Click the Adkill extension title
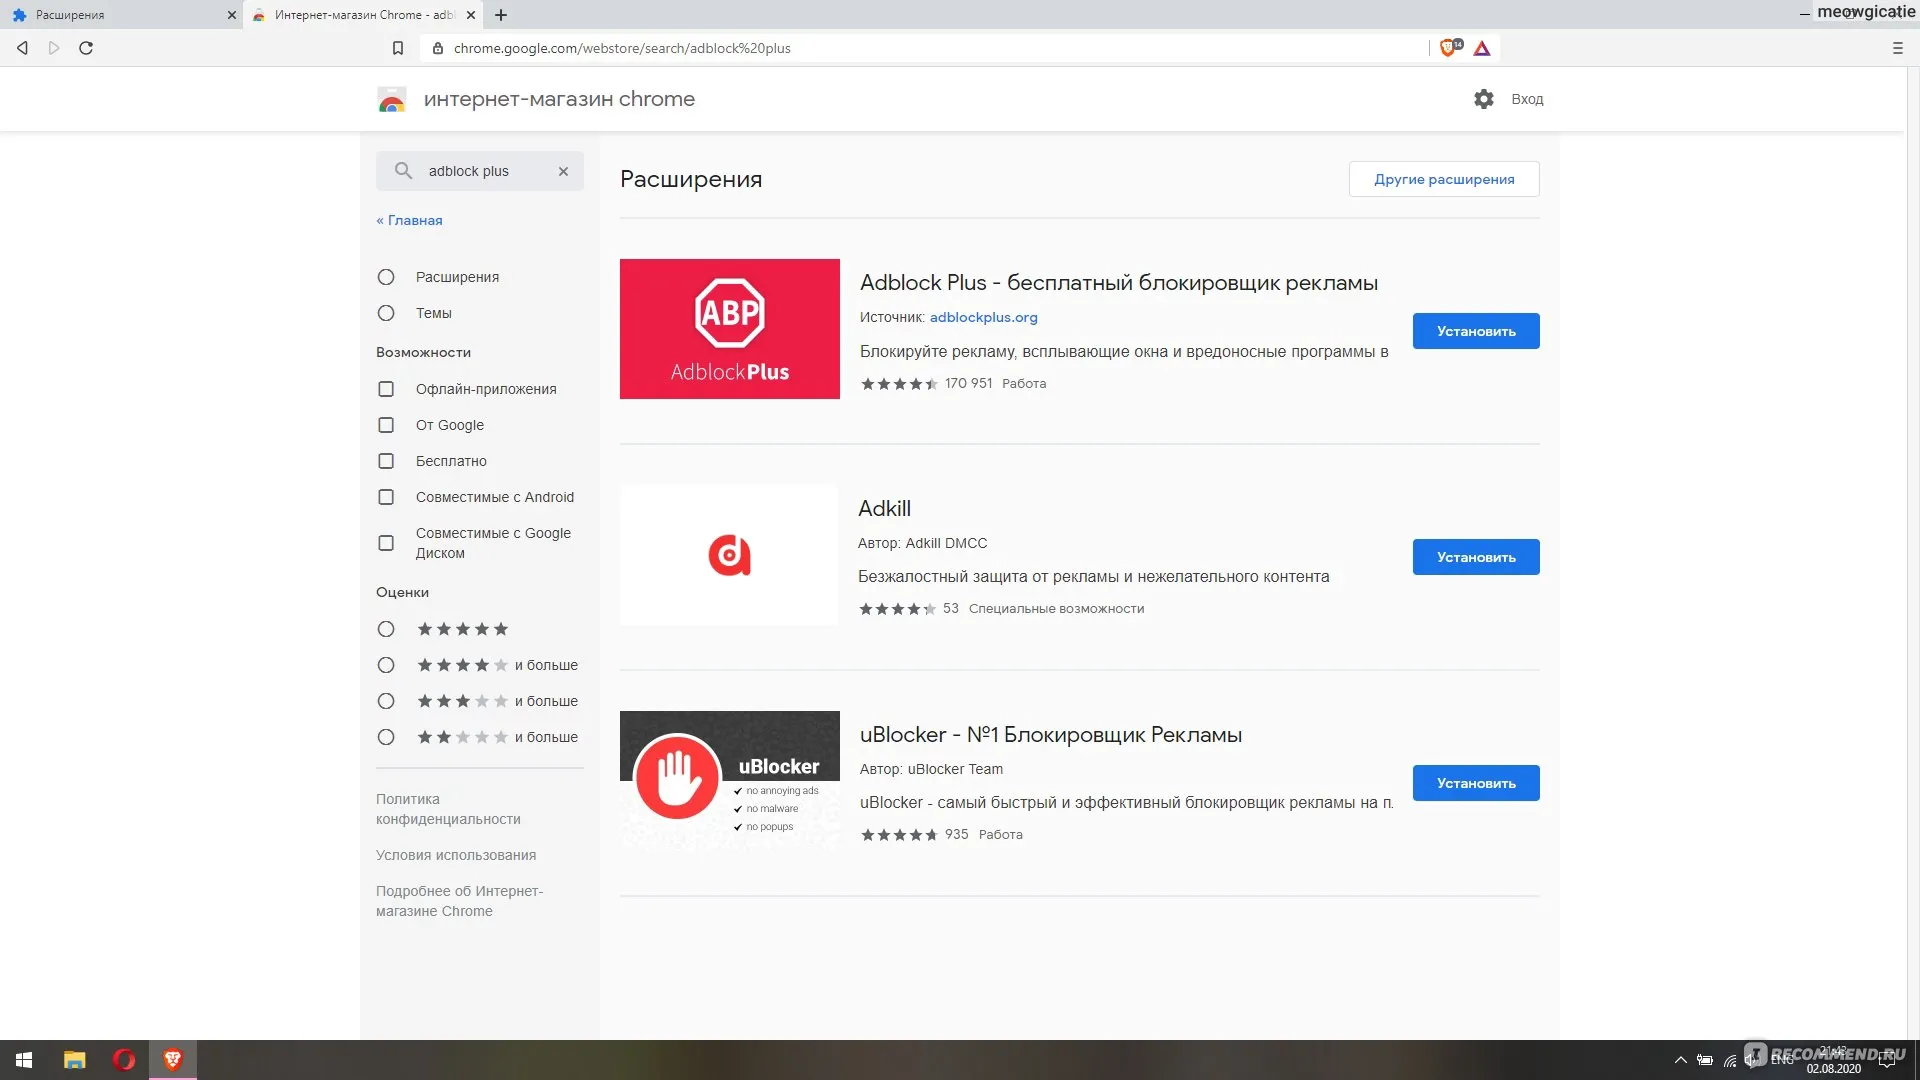Viewport: 1920px width, 1080px height. coord(885,508)
